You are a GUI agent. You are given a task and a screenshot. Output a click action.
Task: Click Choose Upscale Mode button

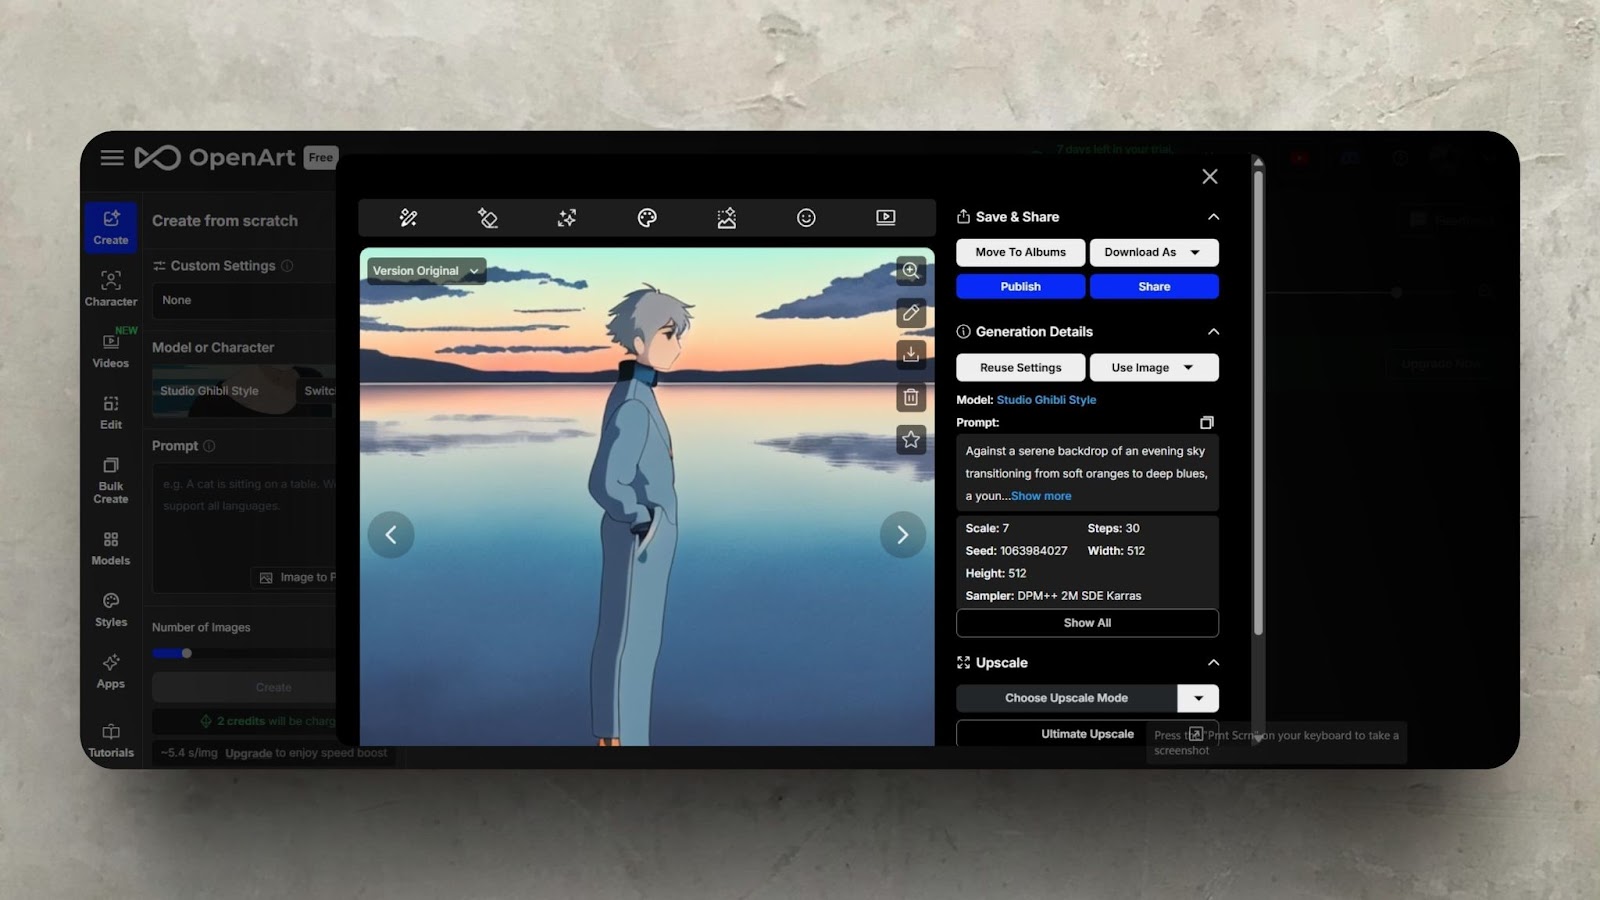click(x=1066, y=698)
